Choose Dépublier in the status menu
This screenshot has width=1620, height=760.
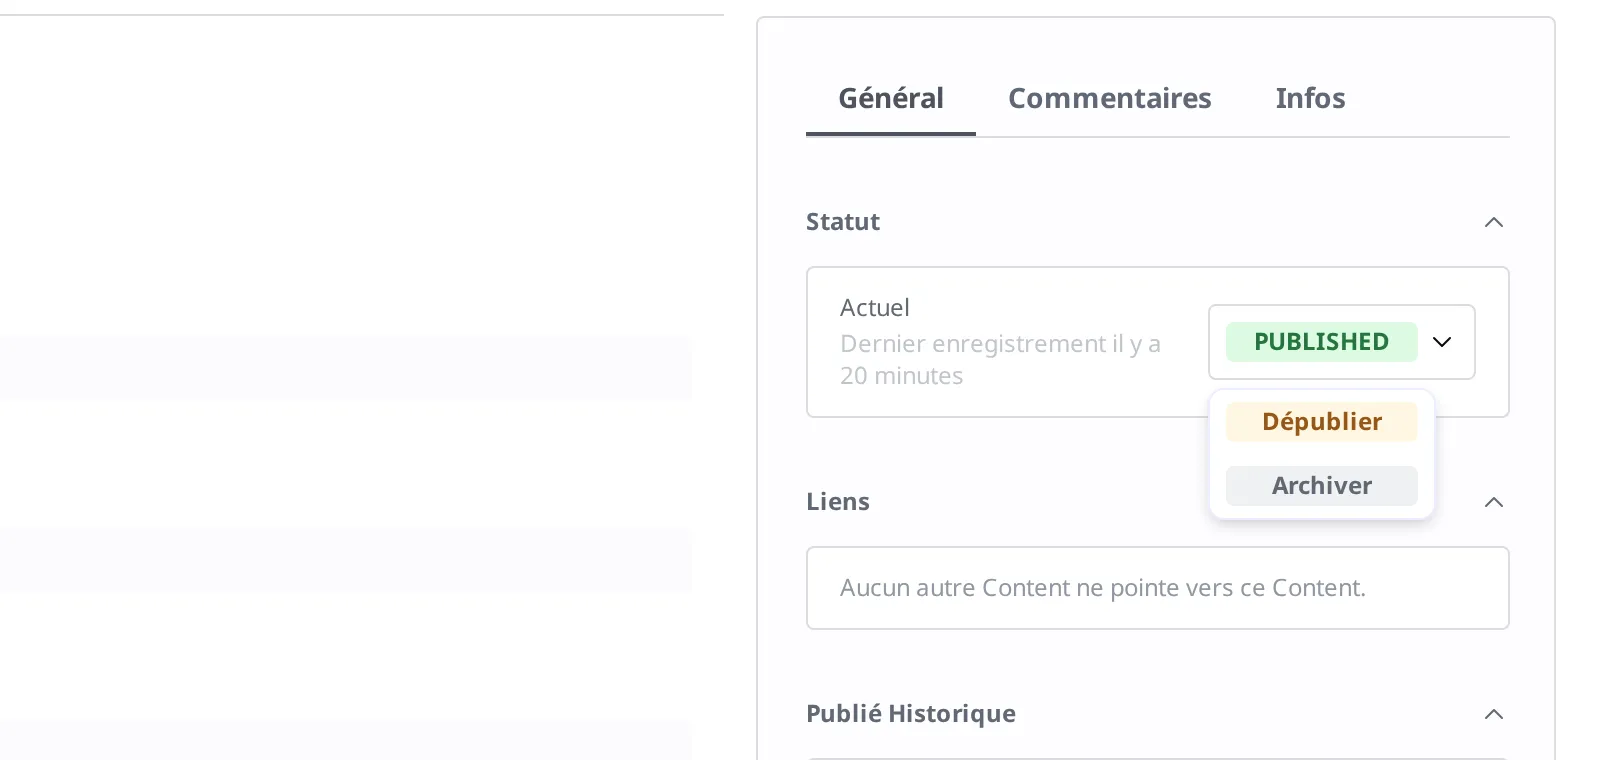coord(1321,422)
